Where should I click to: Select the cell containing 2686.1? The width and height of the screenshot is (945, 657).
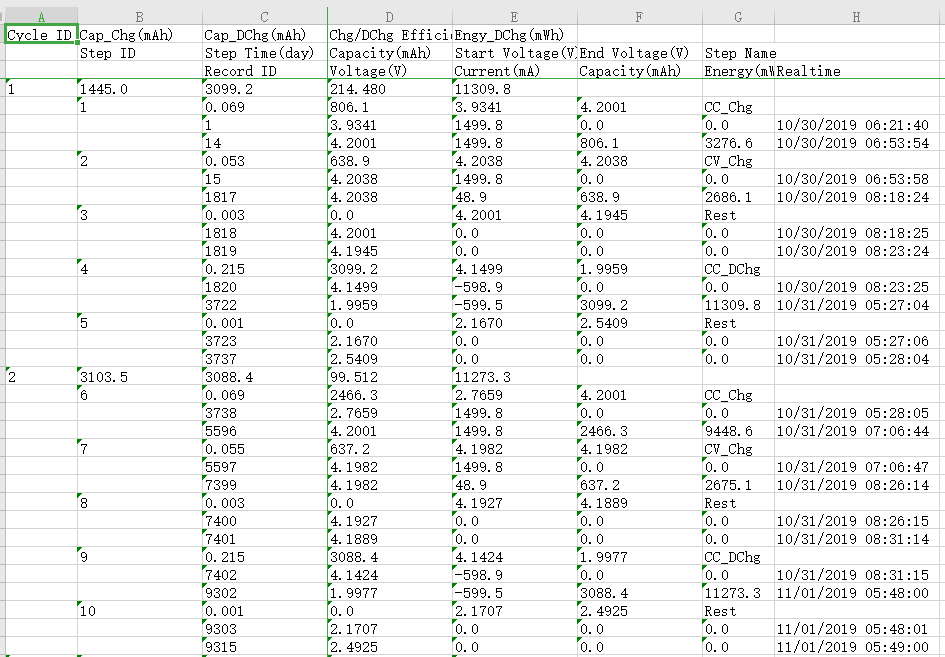click(738, 196)
